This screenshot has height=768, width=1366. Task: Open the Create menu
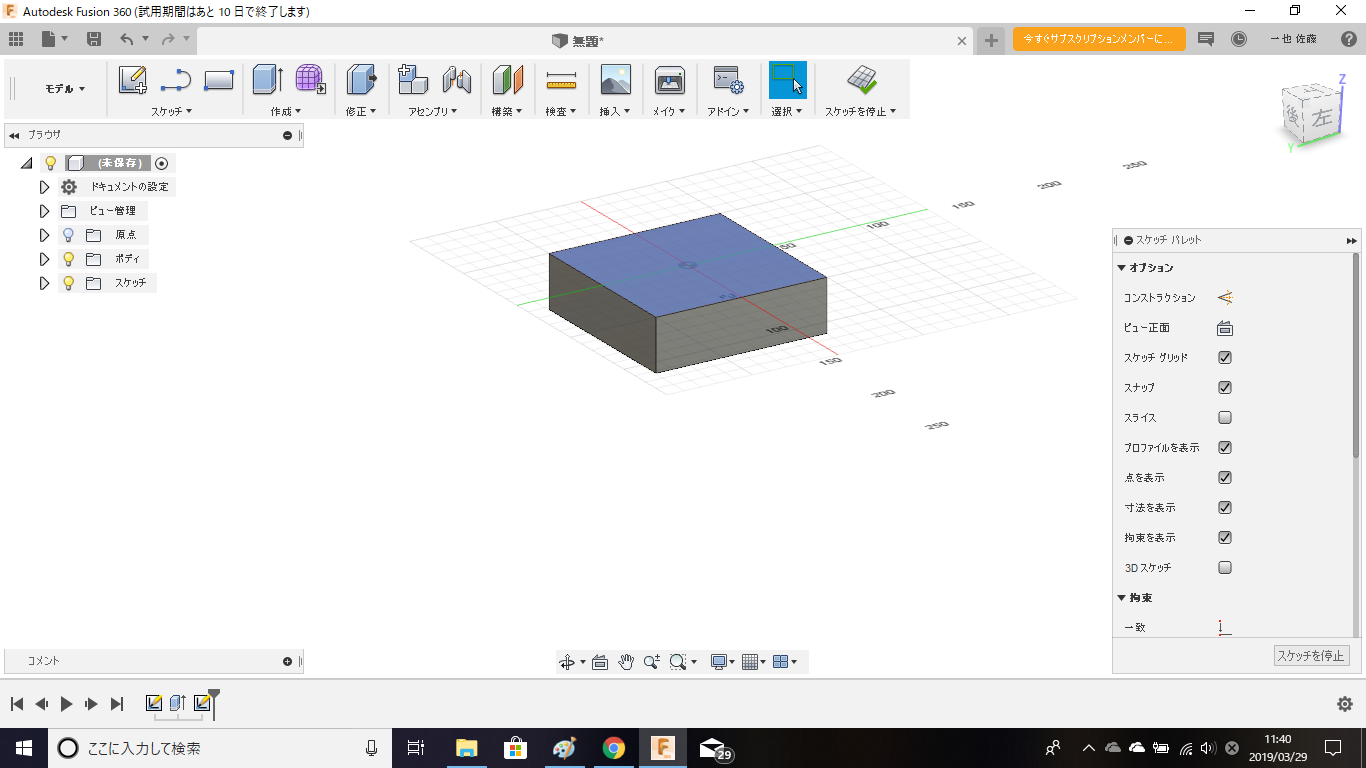pyautogui.click(x=286, y=112)
